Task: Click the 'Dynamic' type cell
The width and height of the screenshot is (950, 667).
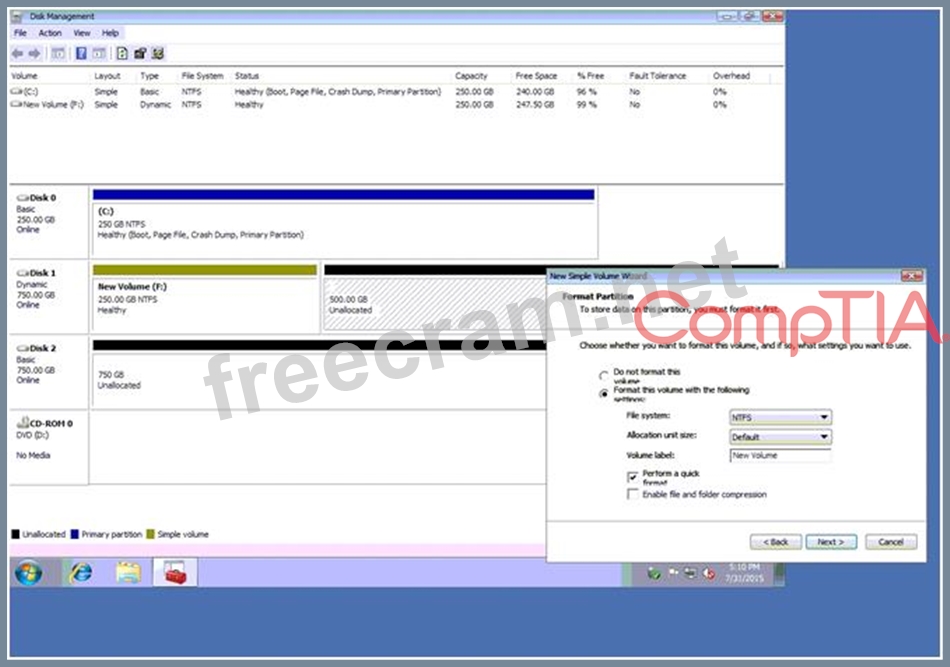Action: (155, 104)
